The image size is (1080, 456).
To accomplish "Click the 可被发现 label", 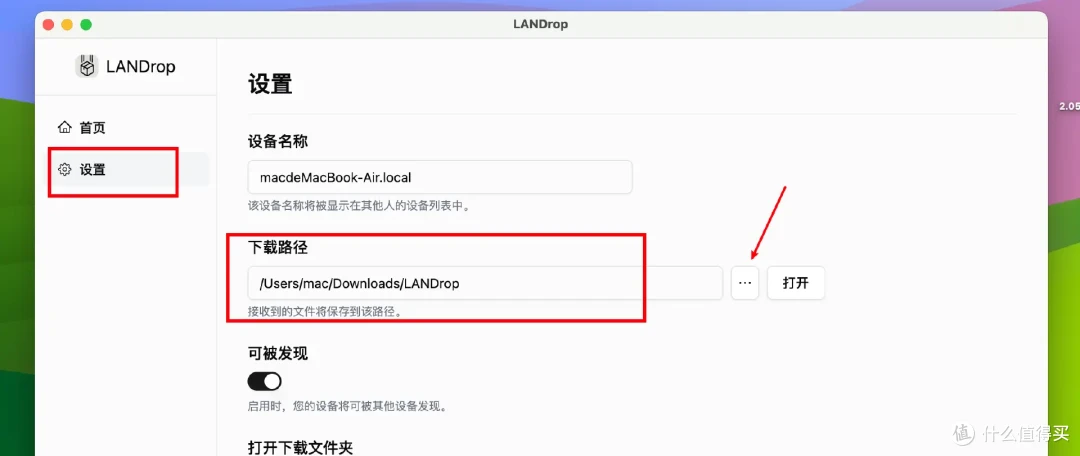I will [x=278, y=353].
